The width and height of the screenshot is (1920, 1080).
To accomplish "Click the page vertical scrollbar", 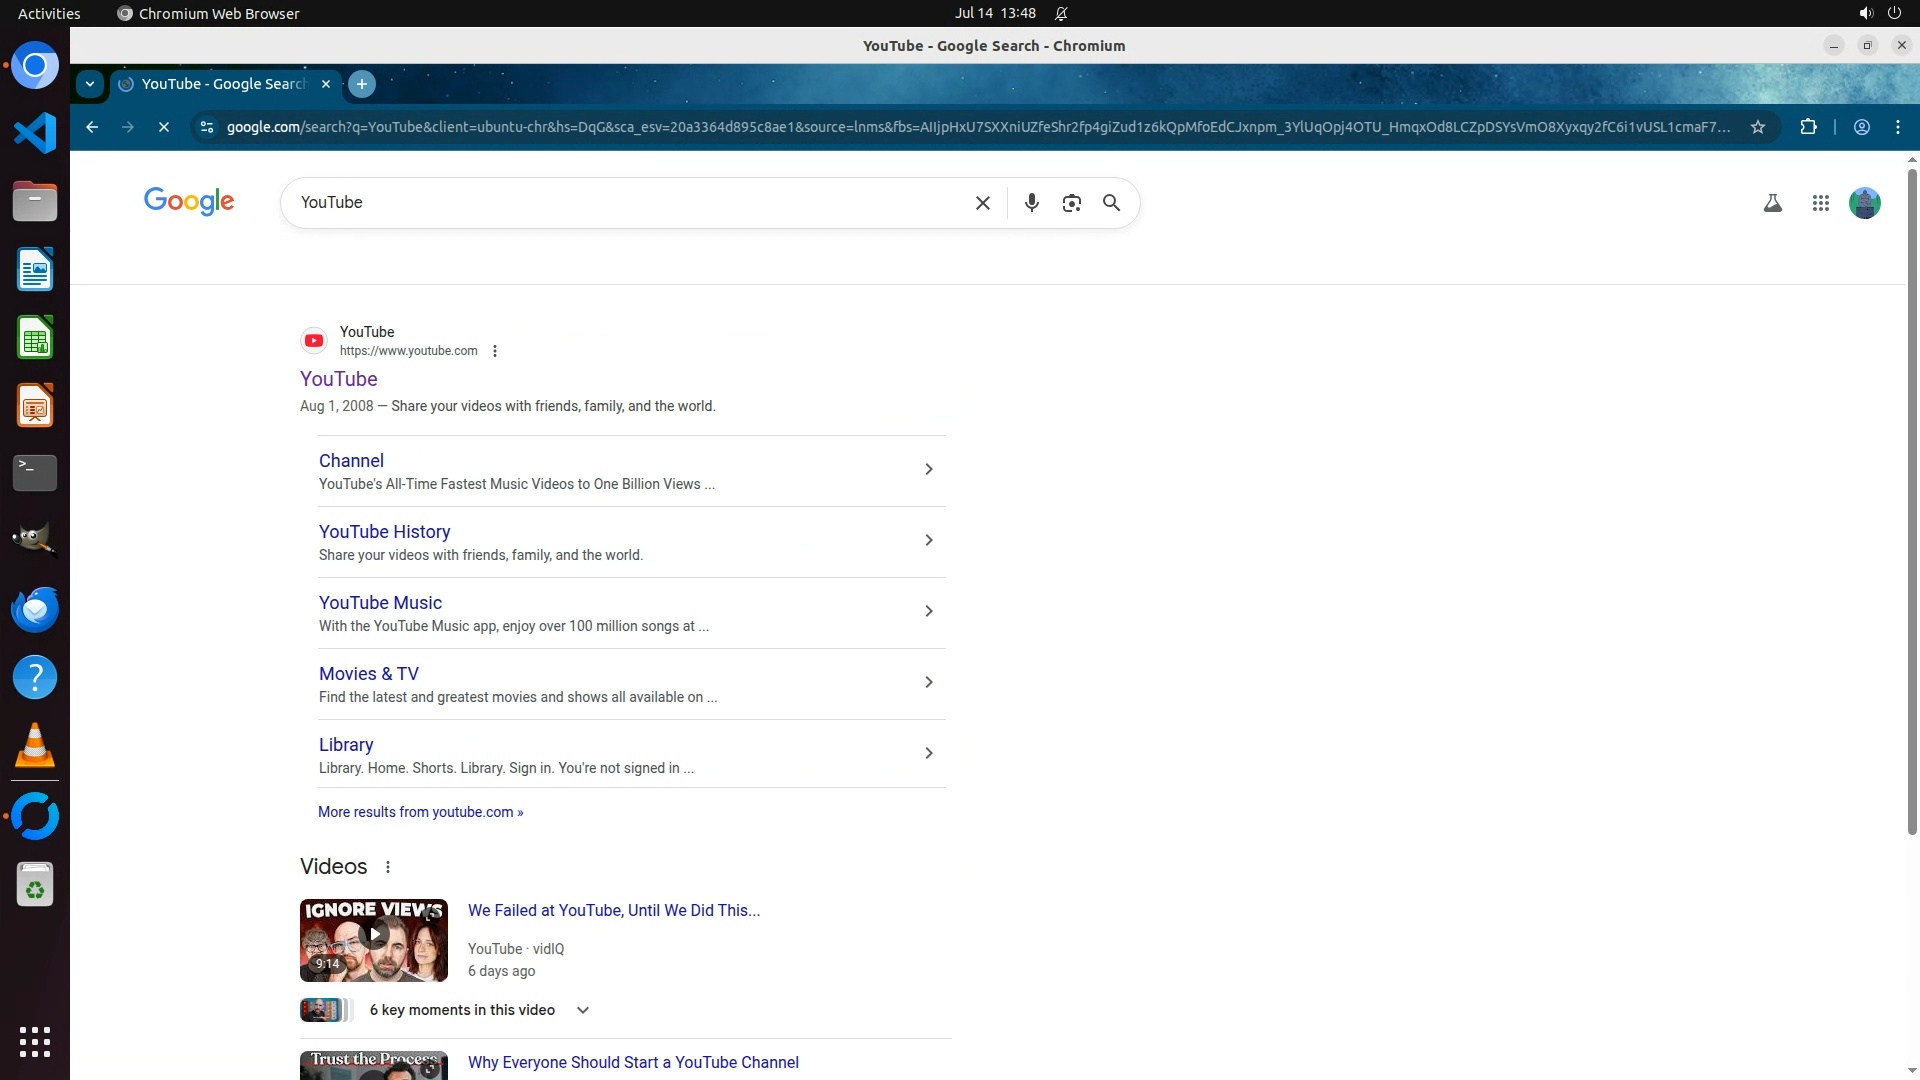I will 1912,500.
